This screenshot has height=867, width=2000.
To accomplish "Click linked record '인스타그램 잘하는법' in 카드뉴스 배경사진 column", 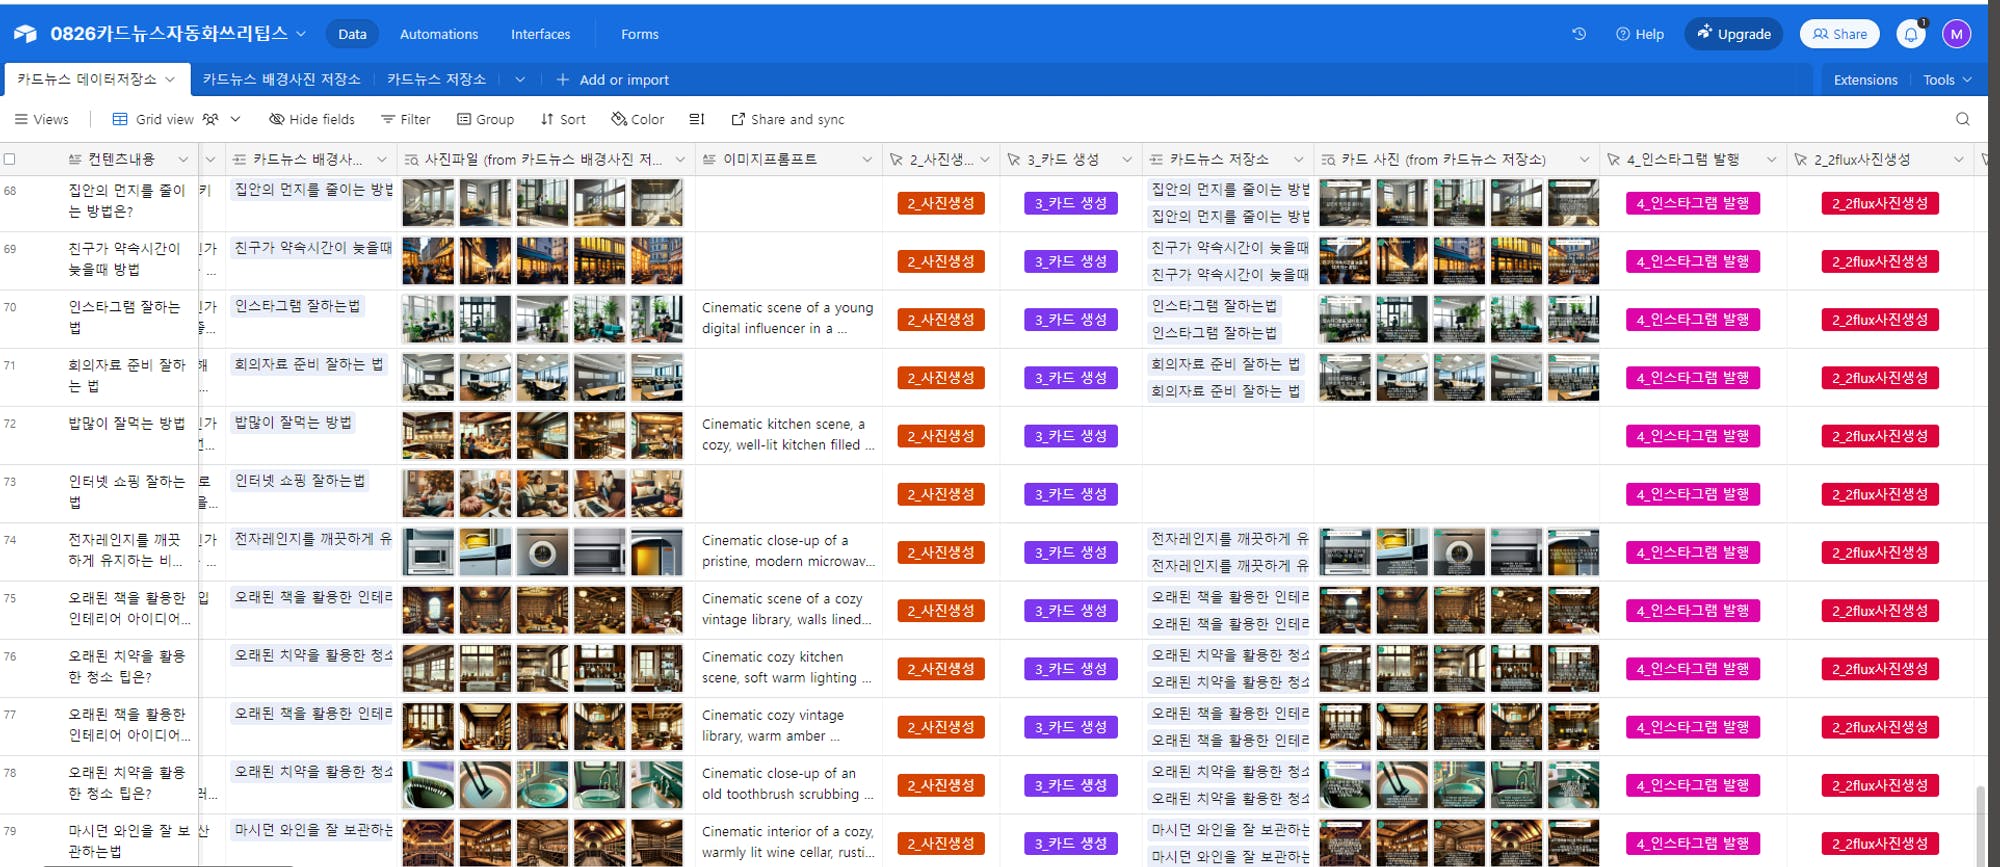I will coord(298,307).
